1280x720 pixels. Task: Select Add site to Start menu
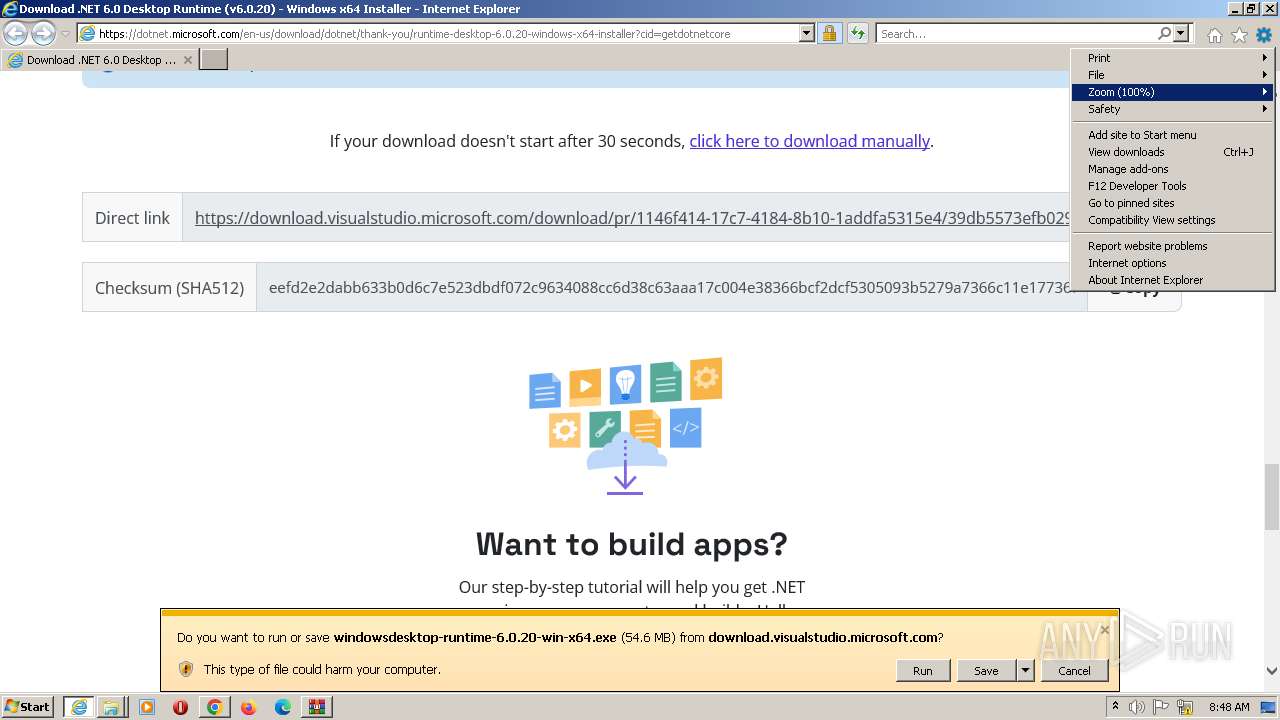tap(1172, 135)
